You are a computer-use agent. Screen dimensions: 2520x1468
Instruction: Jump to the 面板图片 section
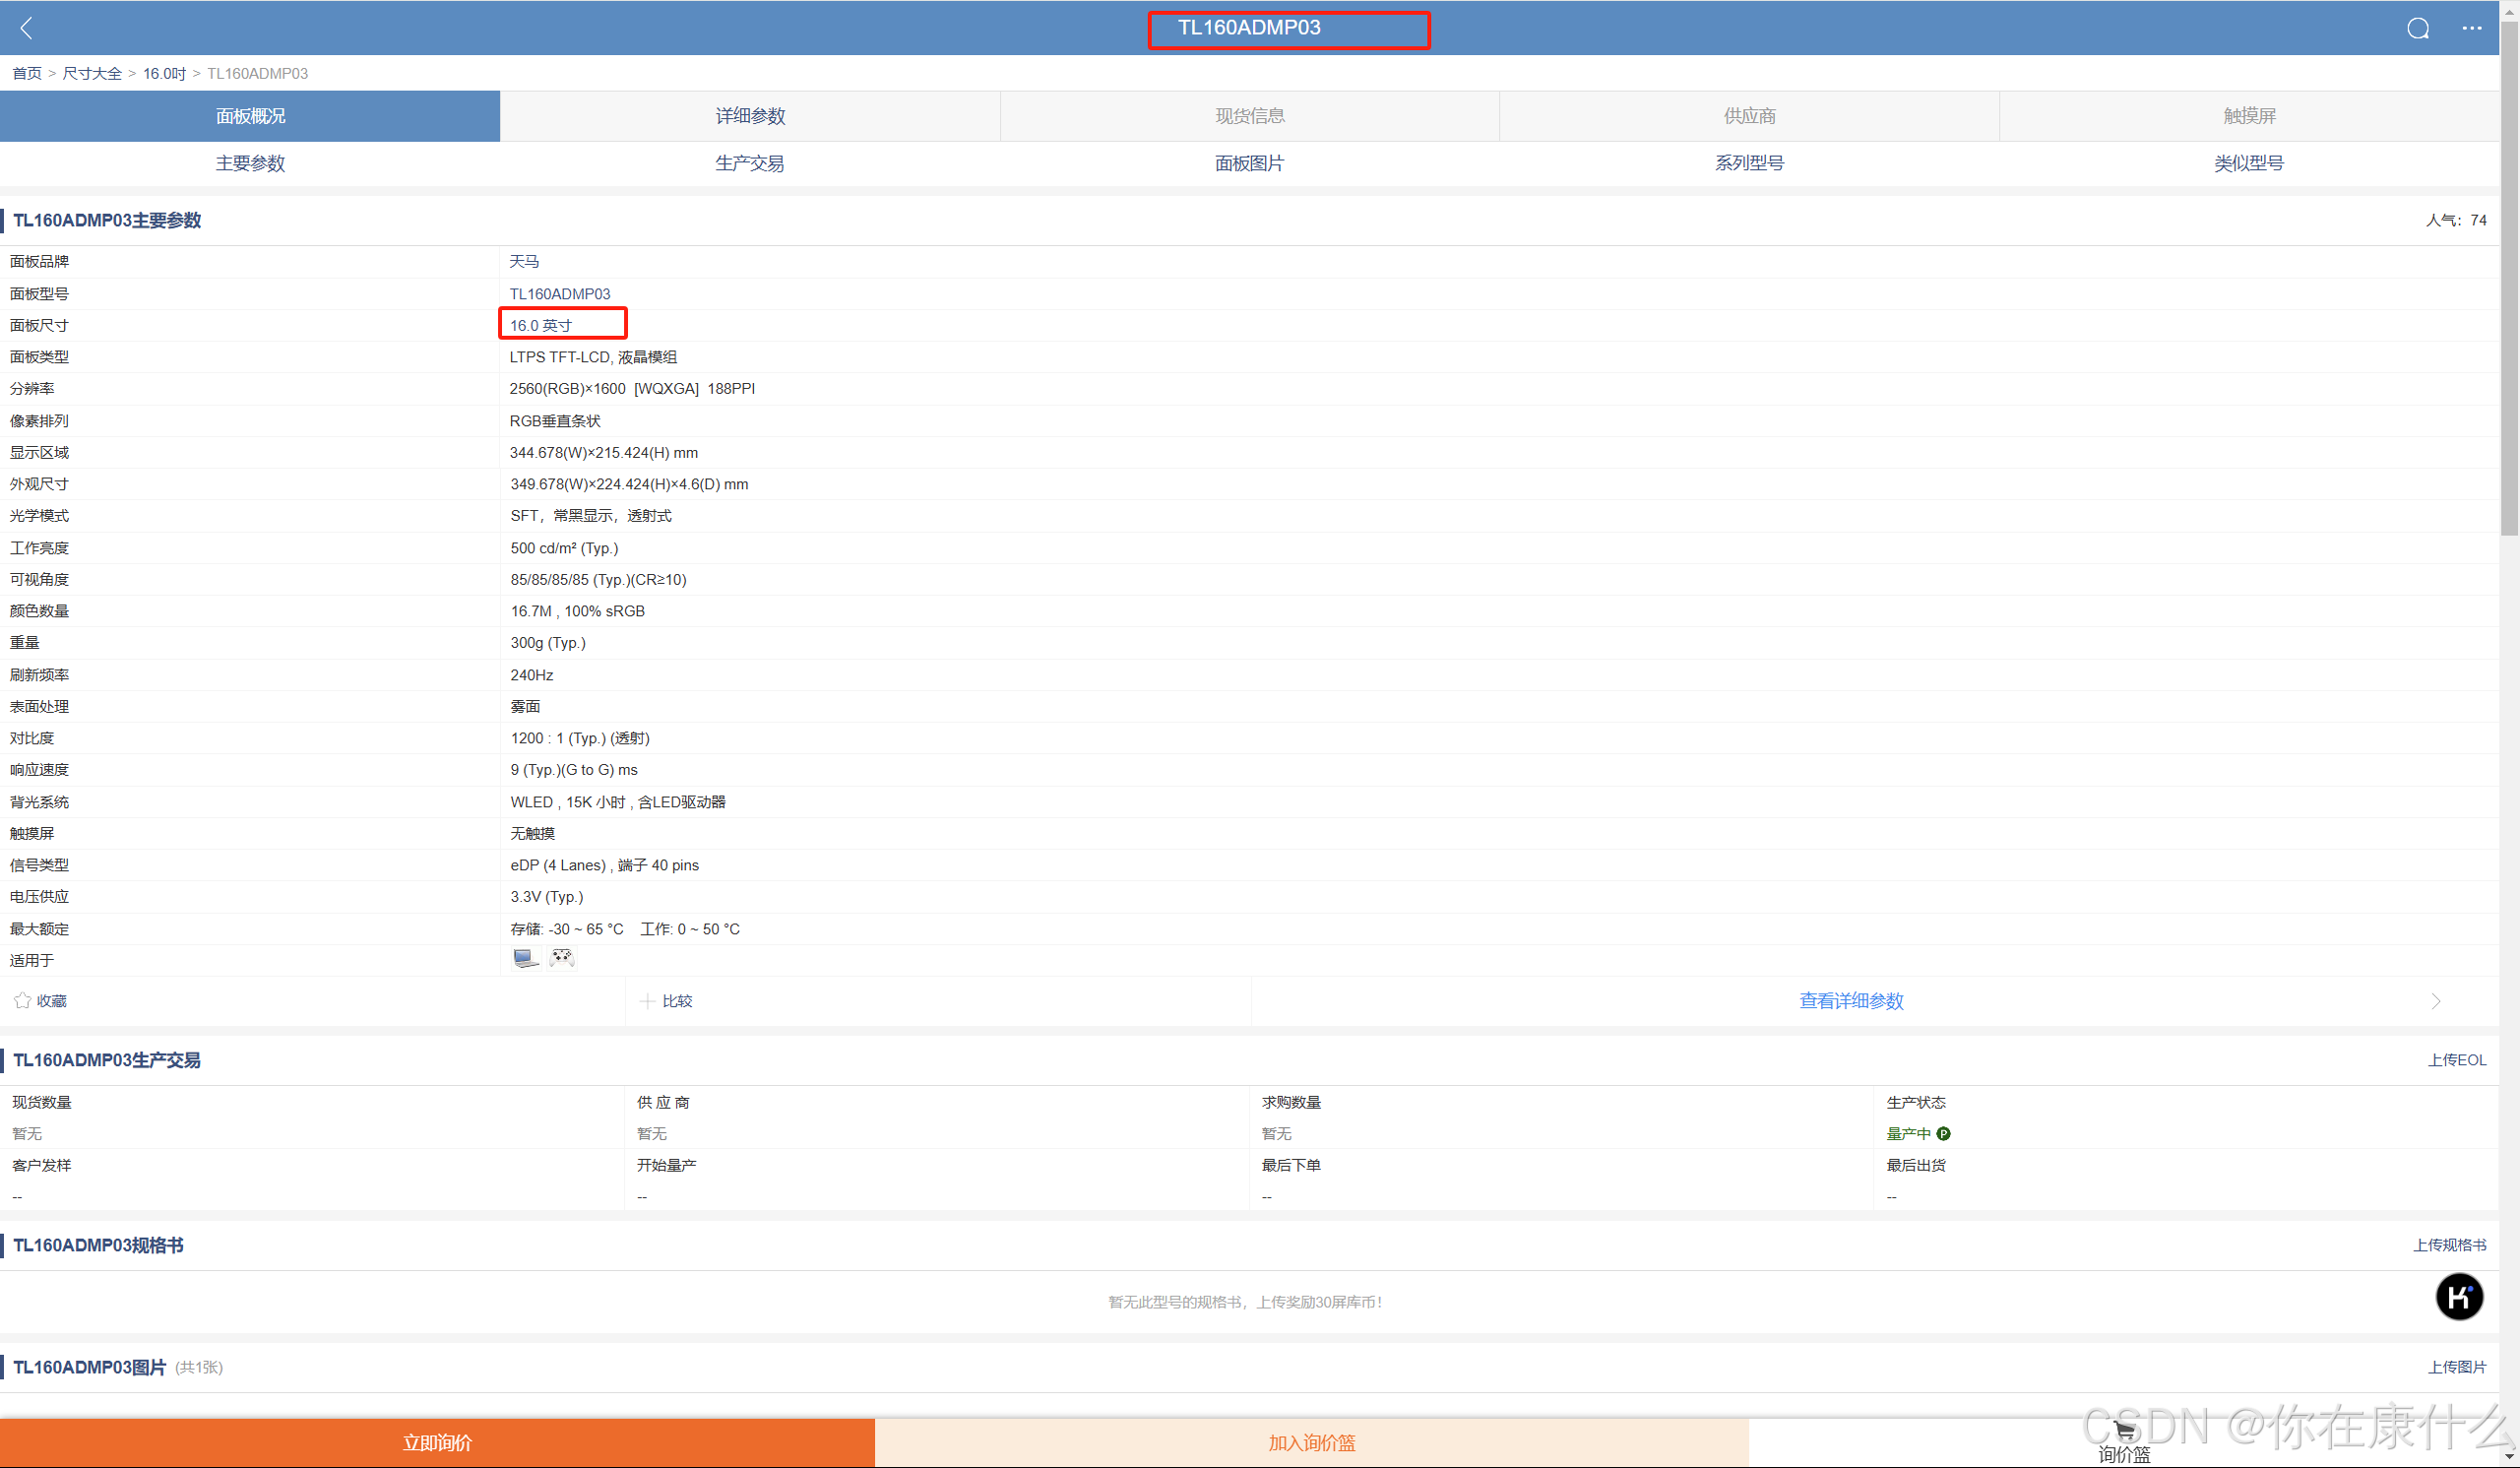[x=1249, y=163]
